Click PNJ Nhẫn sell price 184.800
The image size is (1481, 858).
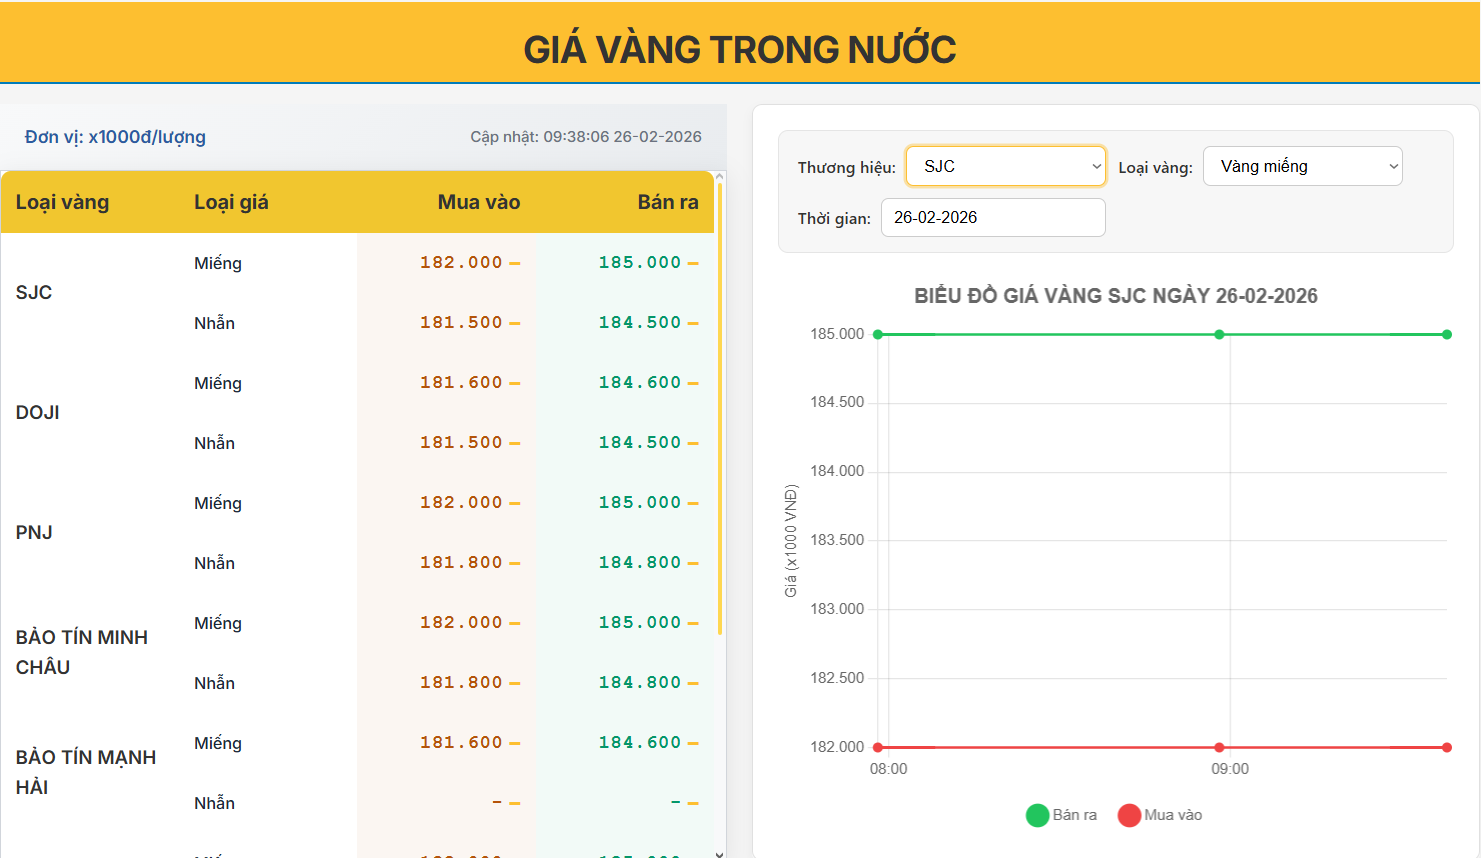tap(640, 562)
